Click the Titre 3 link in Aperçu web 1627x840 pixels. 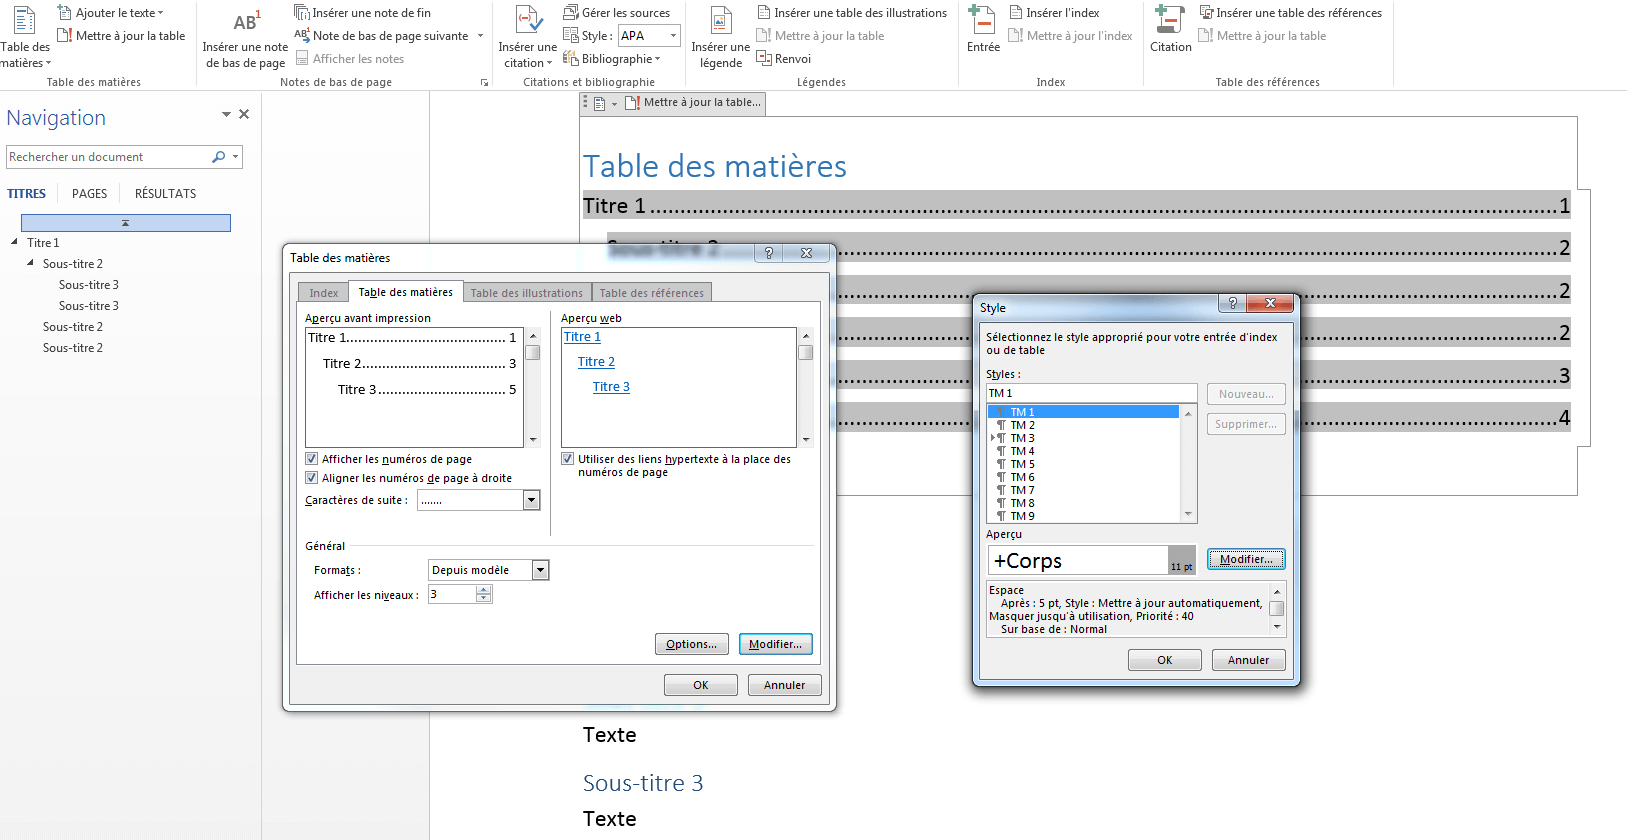(x=611, y=387)
